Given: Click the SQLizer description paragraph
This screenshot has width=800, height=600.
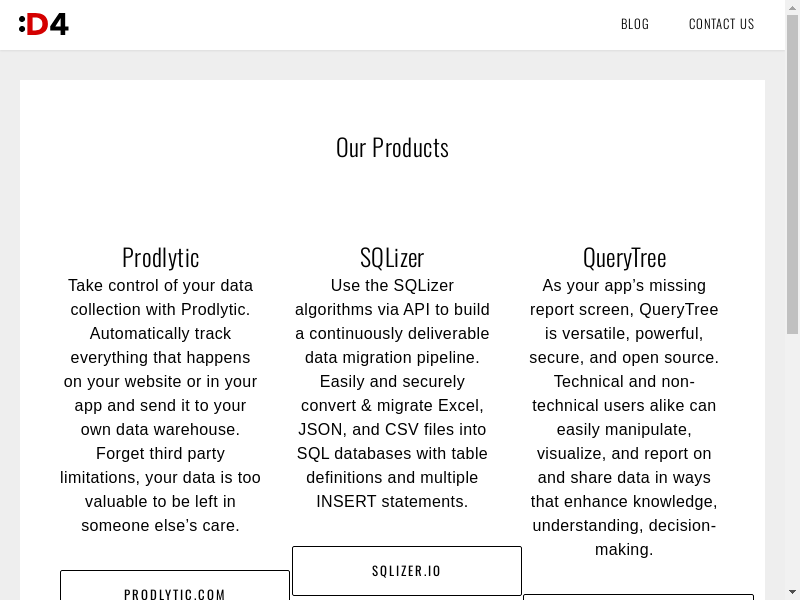Looking at the screenshot, I should (x=392, y=393).
